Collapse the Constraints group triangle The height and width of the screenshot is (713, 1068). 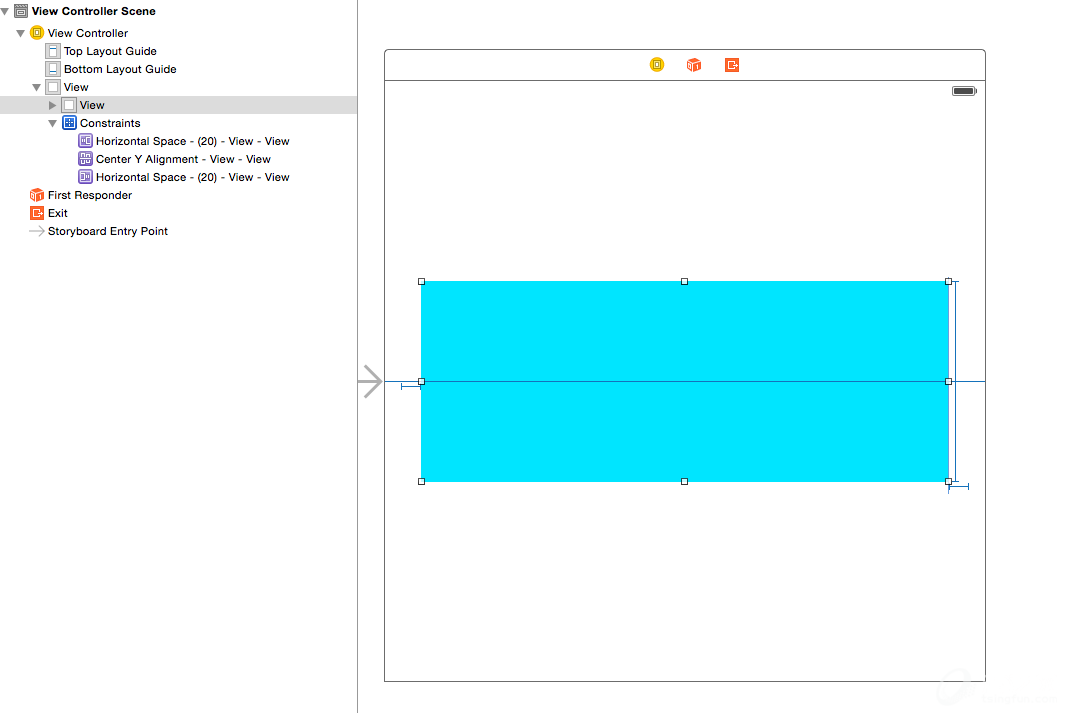pyautogui.click(x=53, y=123)
